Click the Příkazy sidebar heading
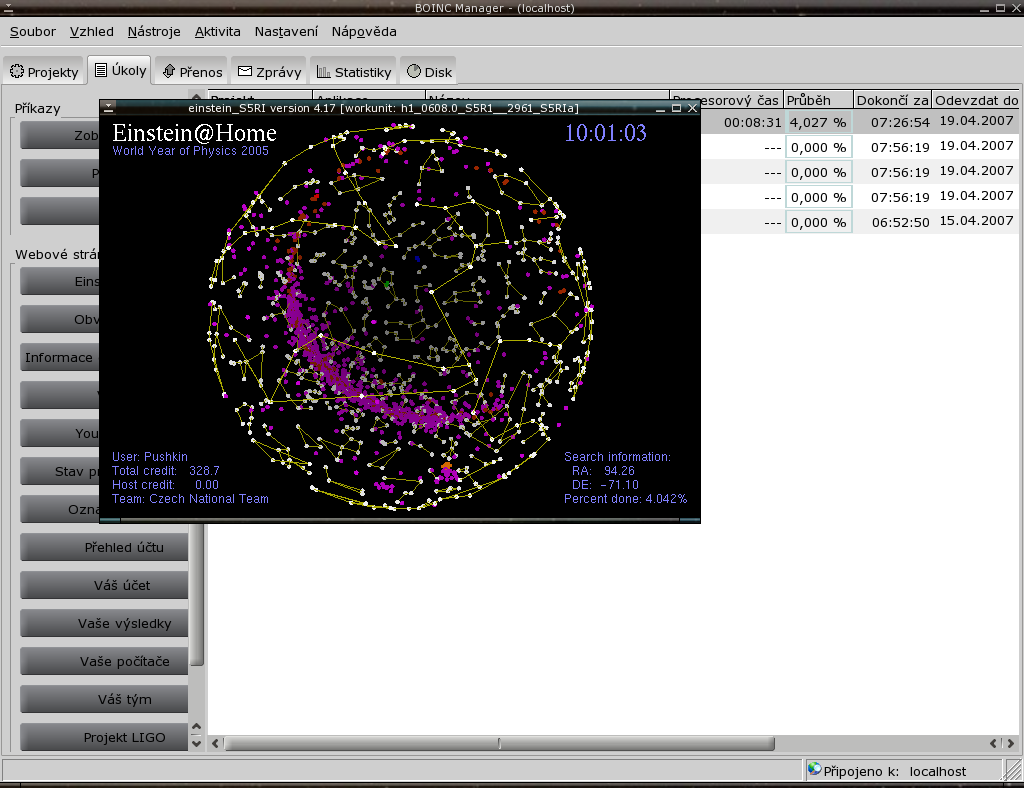 coord(37,108)
